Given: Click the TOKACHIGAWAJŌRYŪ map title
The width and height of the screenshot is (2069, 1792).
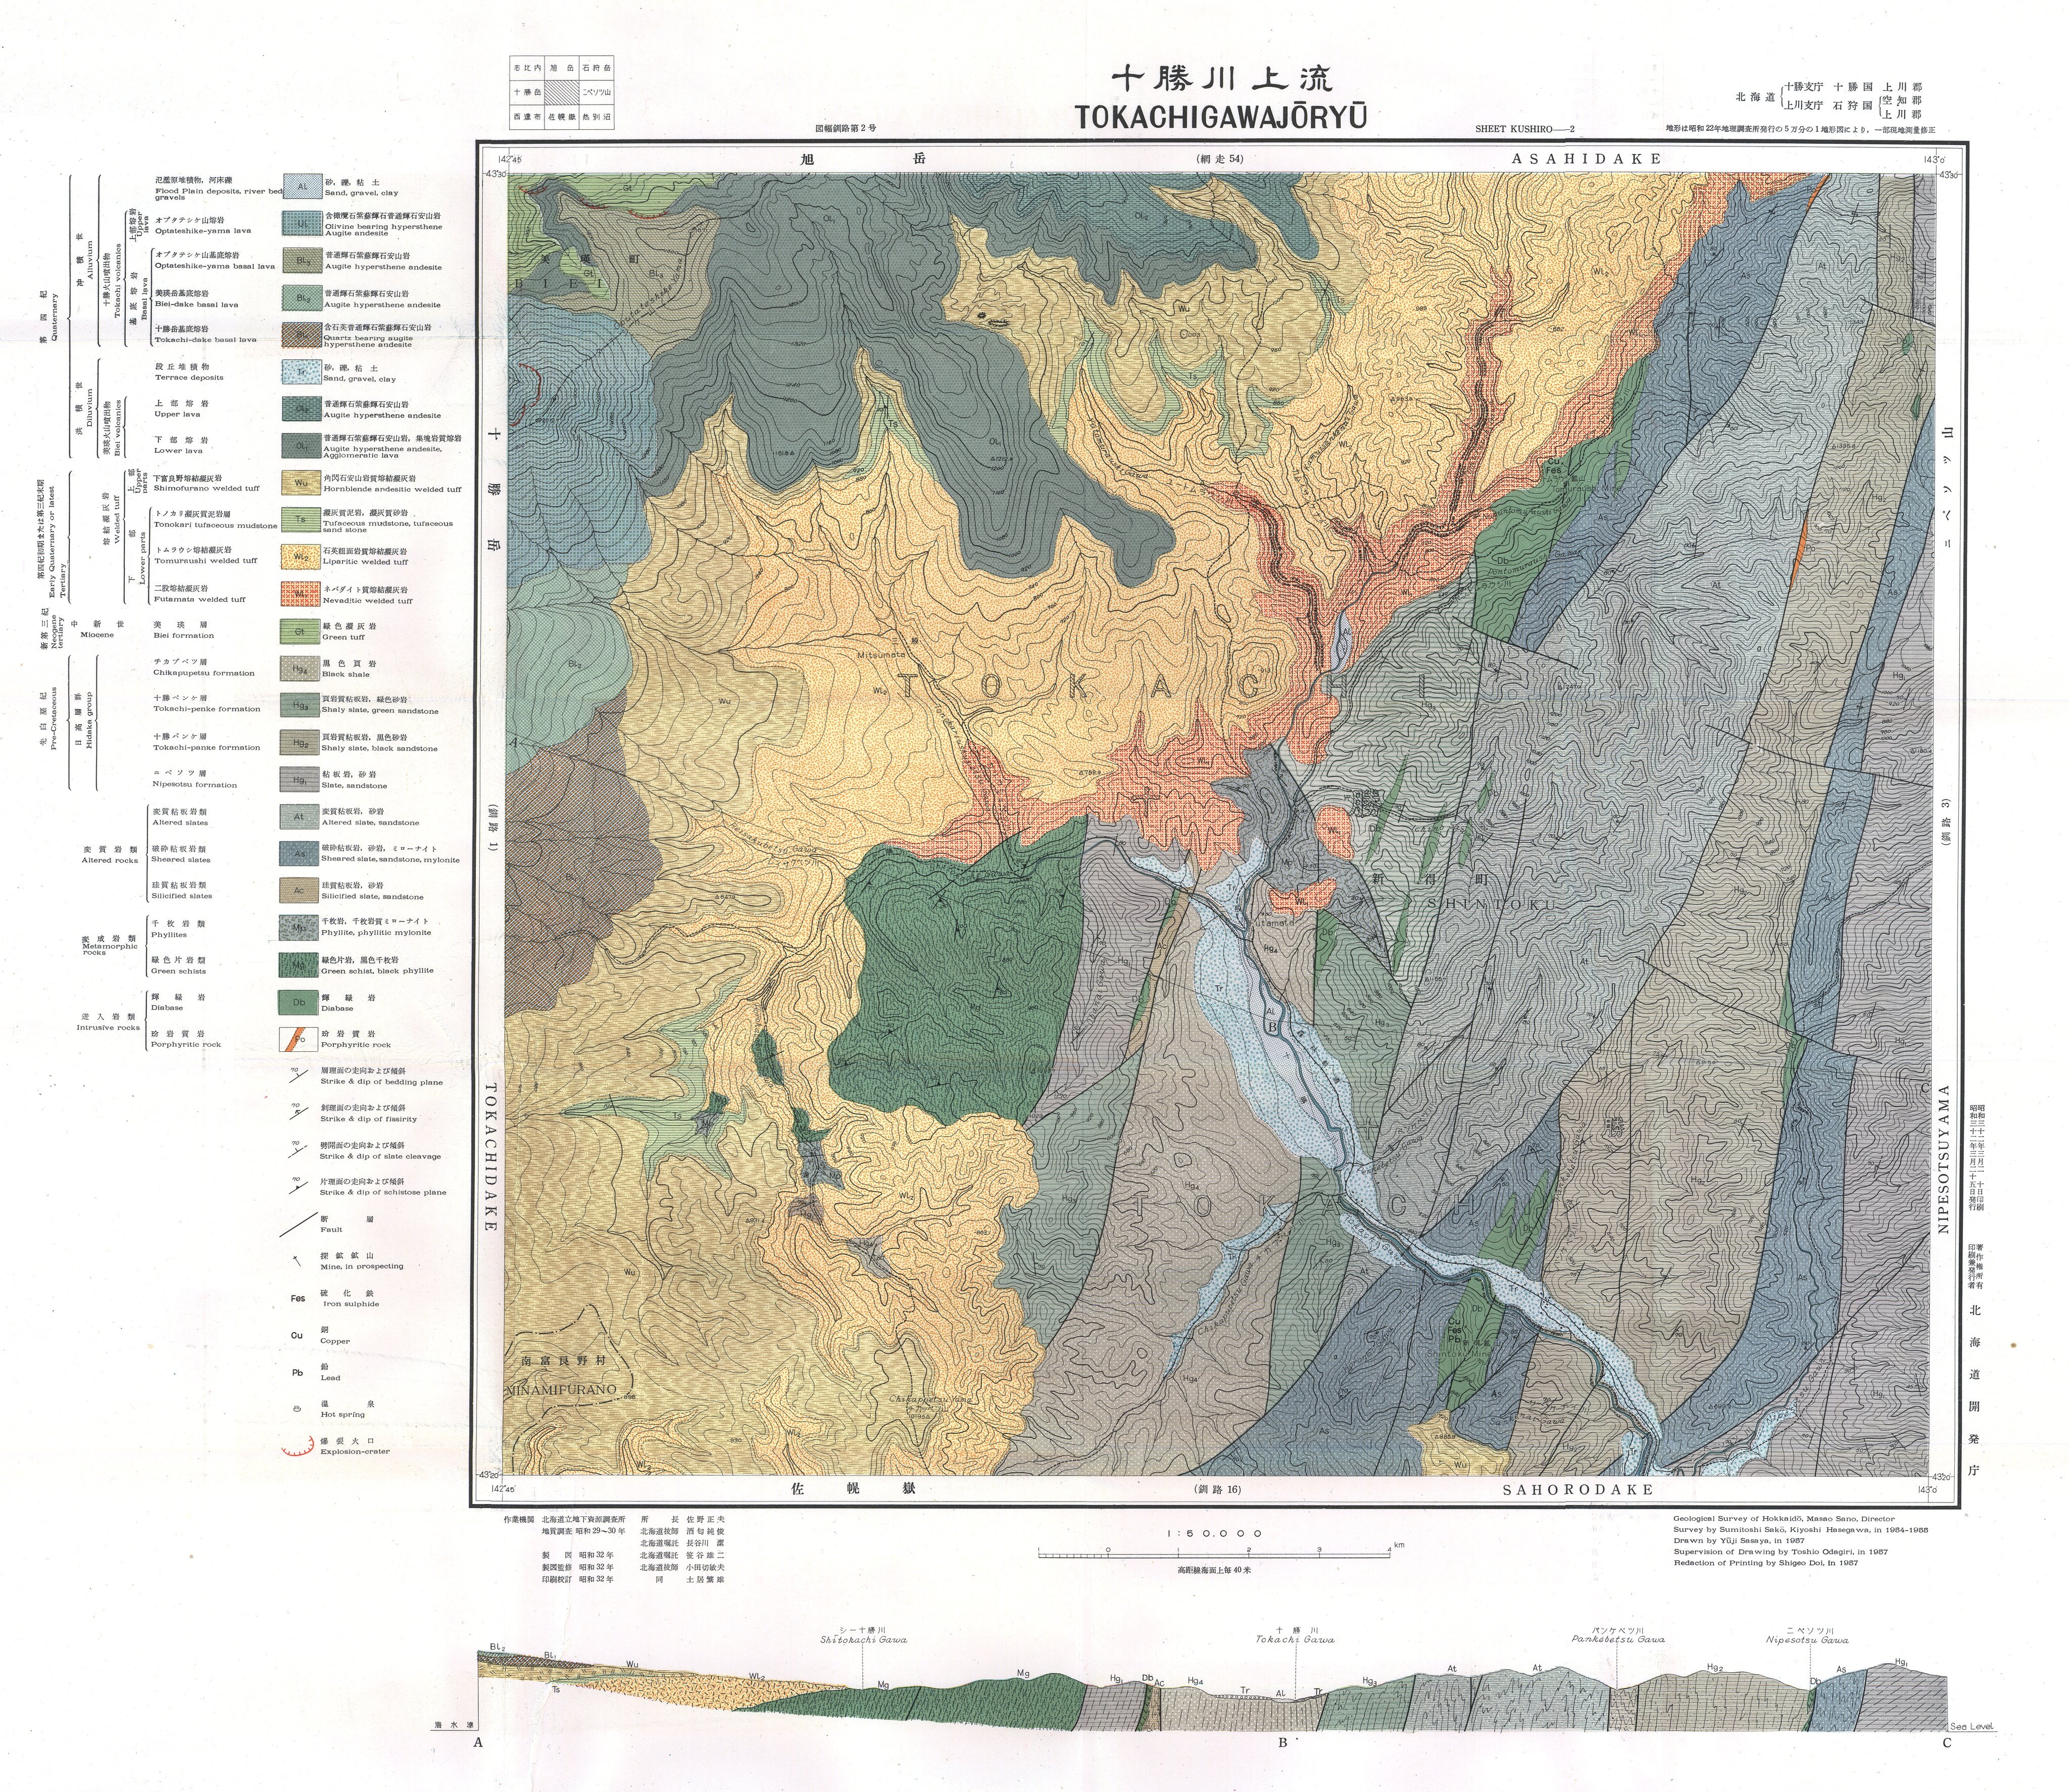Looking at the screenshot, I should point(1222,118).
